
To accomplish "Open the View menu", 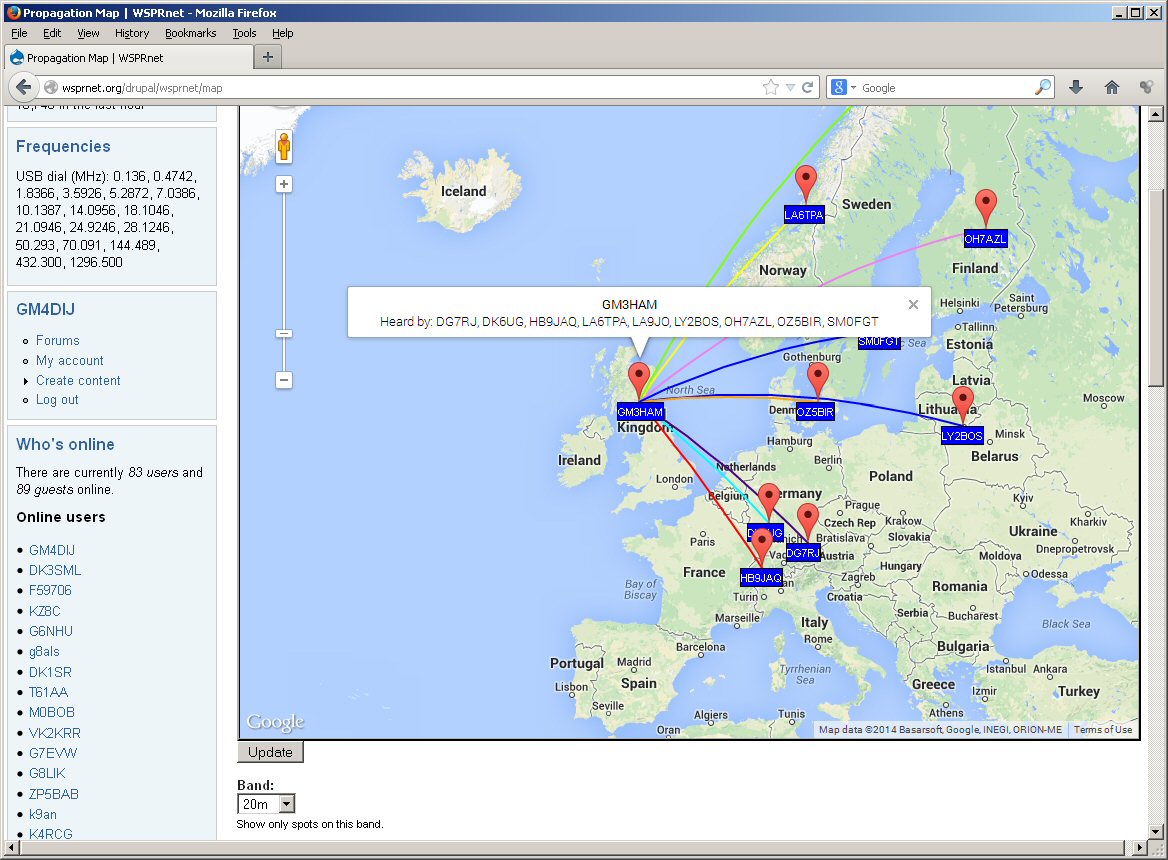I will tap(88, 33).
